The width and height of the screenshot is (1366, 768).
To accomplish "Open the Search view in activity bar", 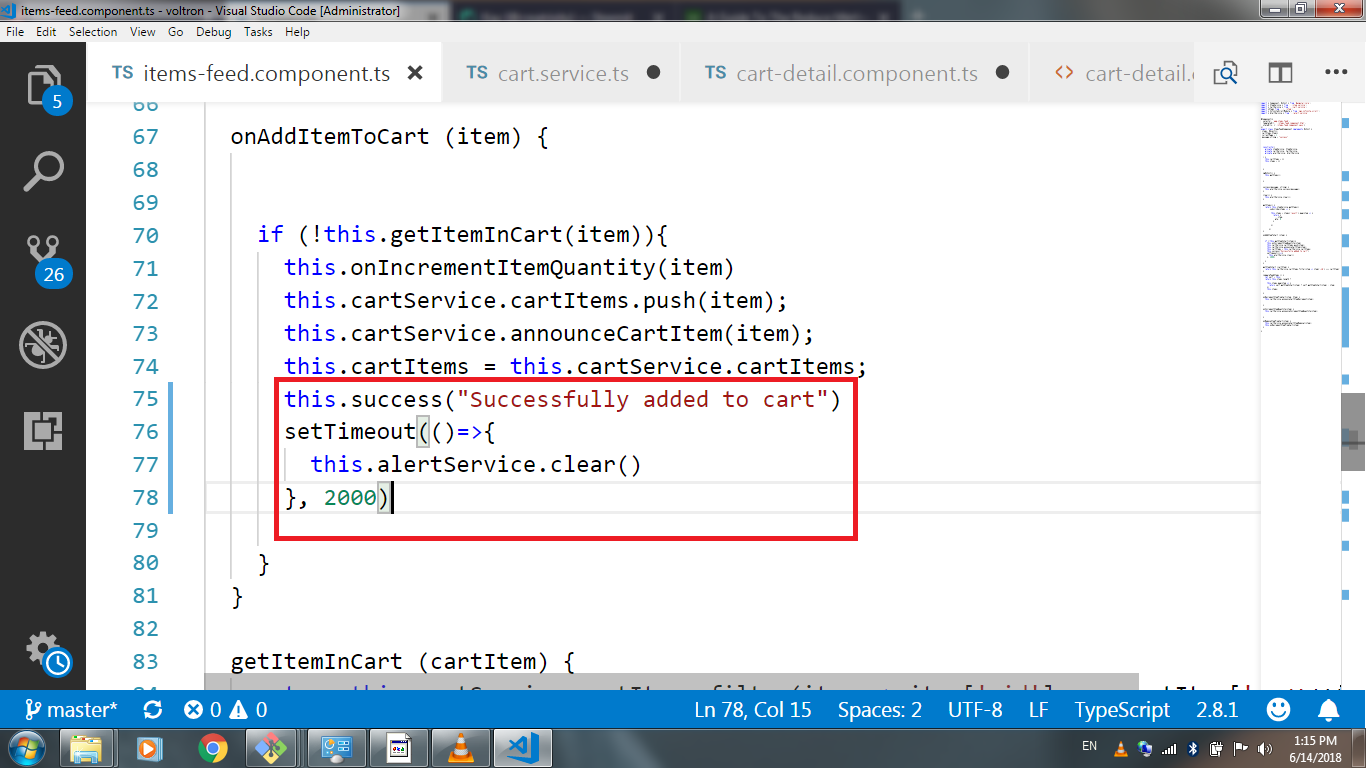I will tap(43, 172).
